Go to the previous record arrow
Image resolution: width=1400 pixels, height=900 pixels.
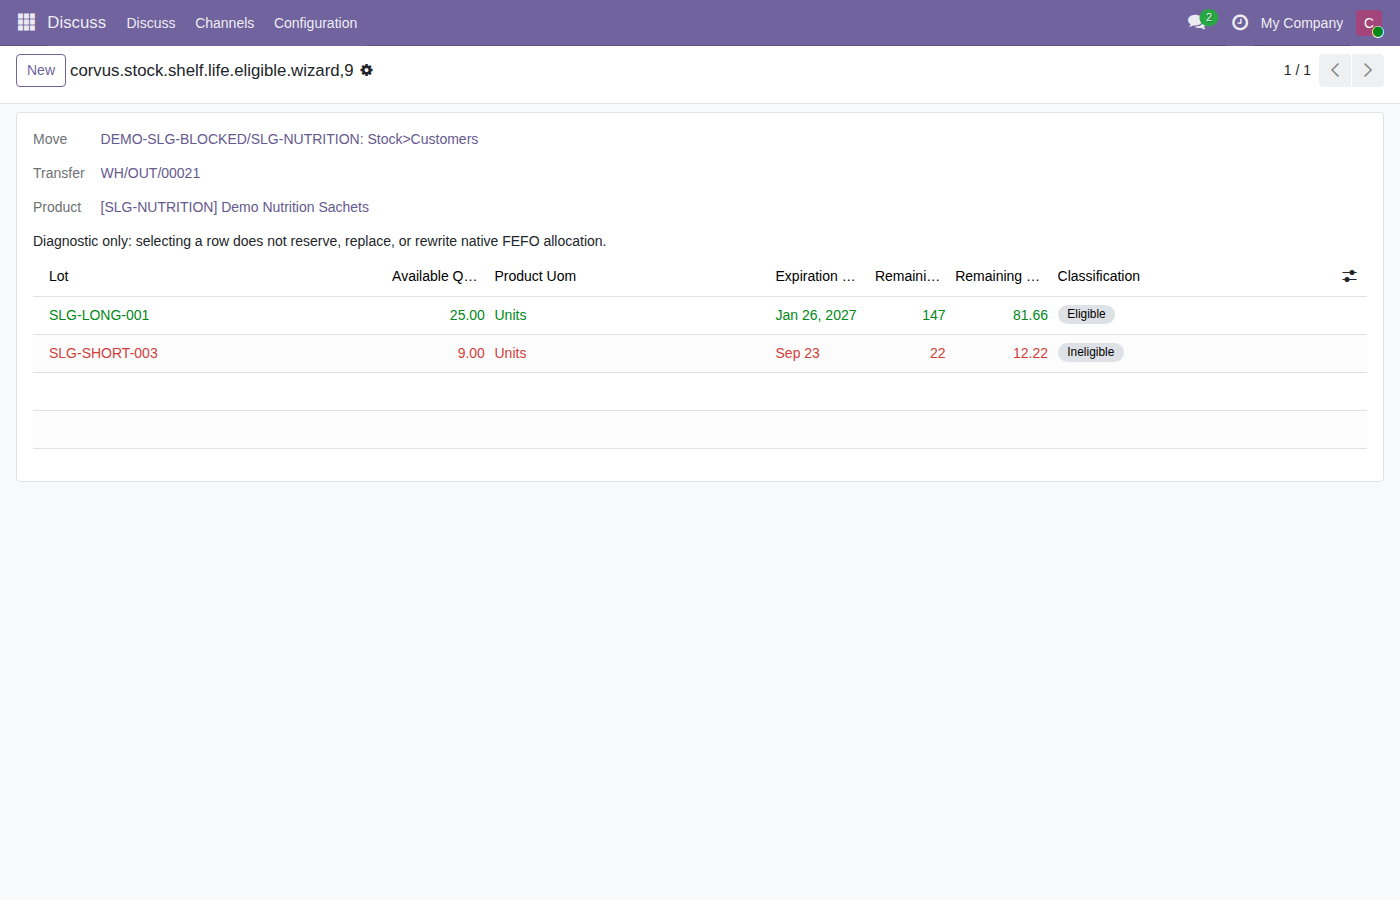click(1335, 70)
